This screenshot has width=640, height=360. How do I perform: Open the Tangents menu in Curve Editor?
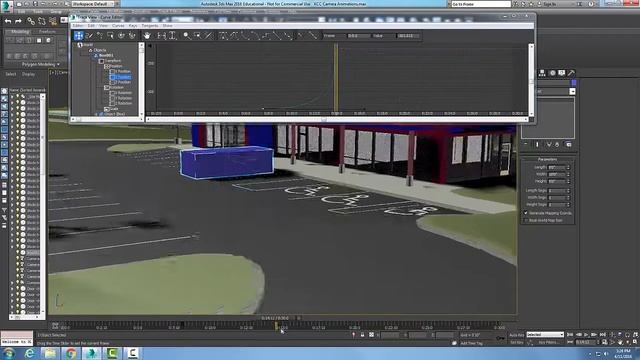coord(150,26)
